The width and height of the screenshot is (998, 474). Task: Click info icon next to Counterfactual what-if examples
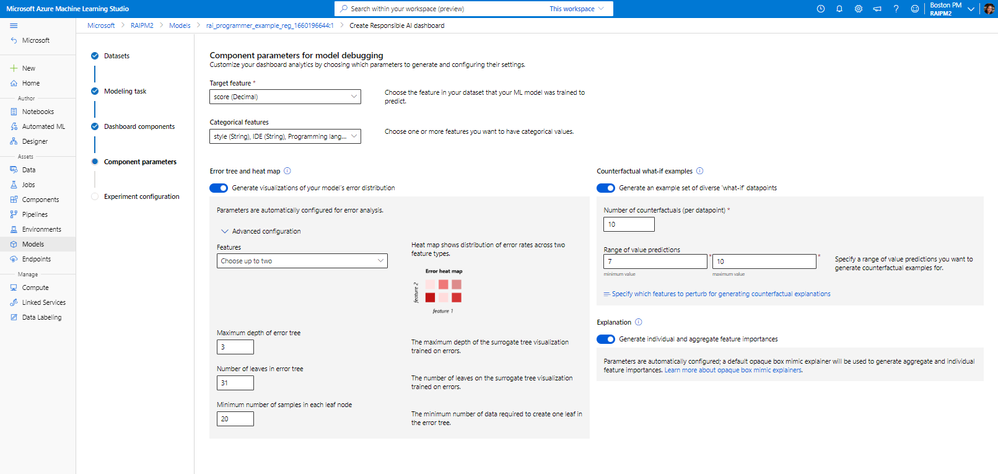[x=699, y=171]
